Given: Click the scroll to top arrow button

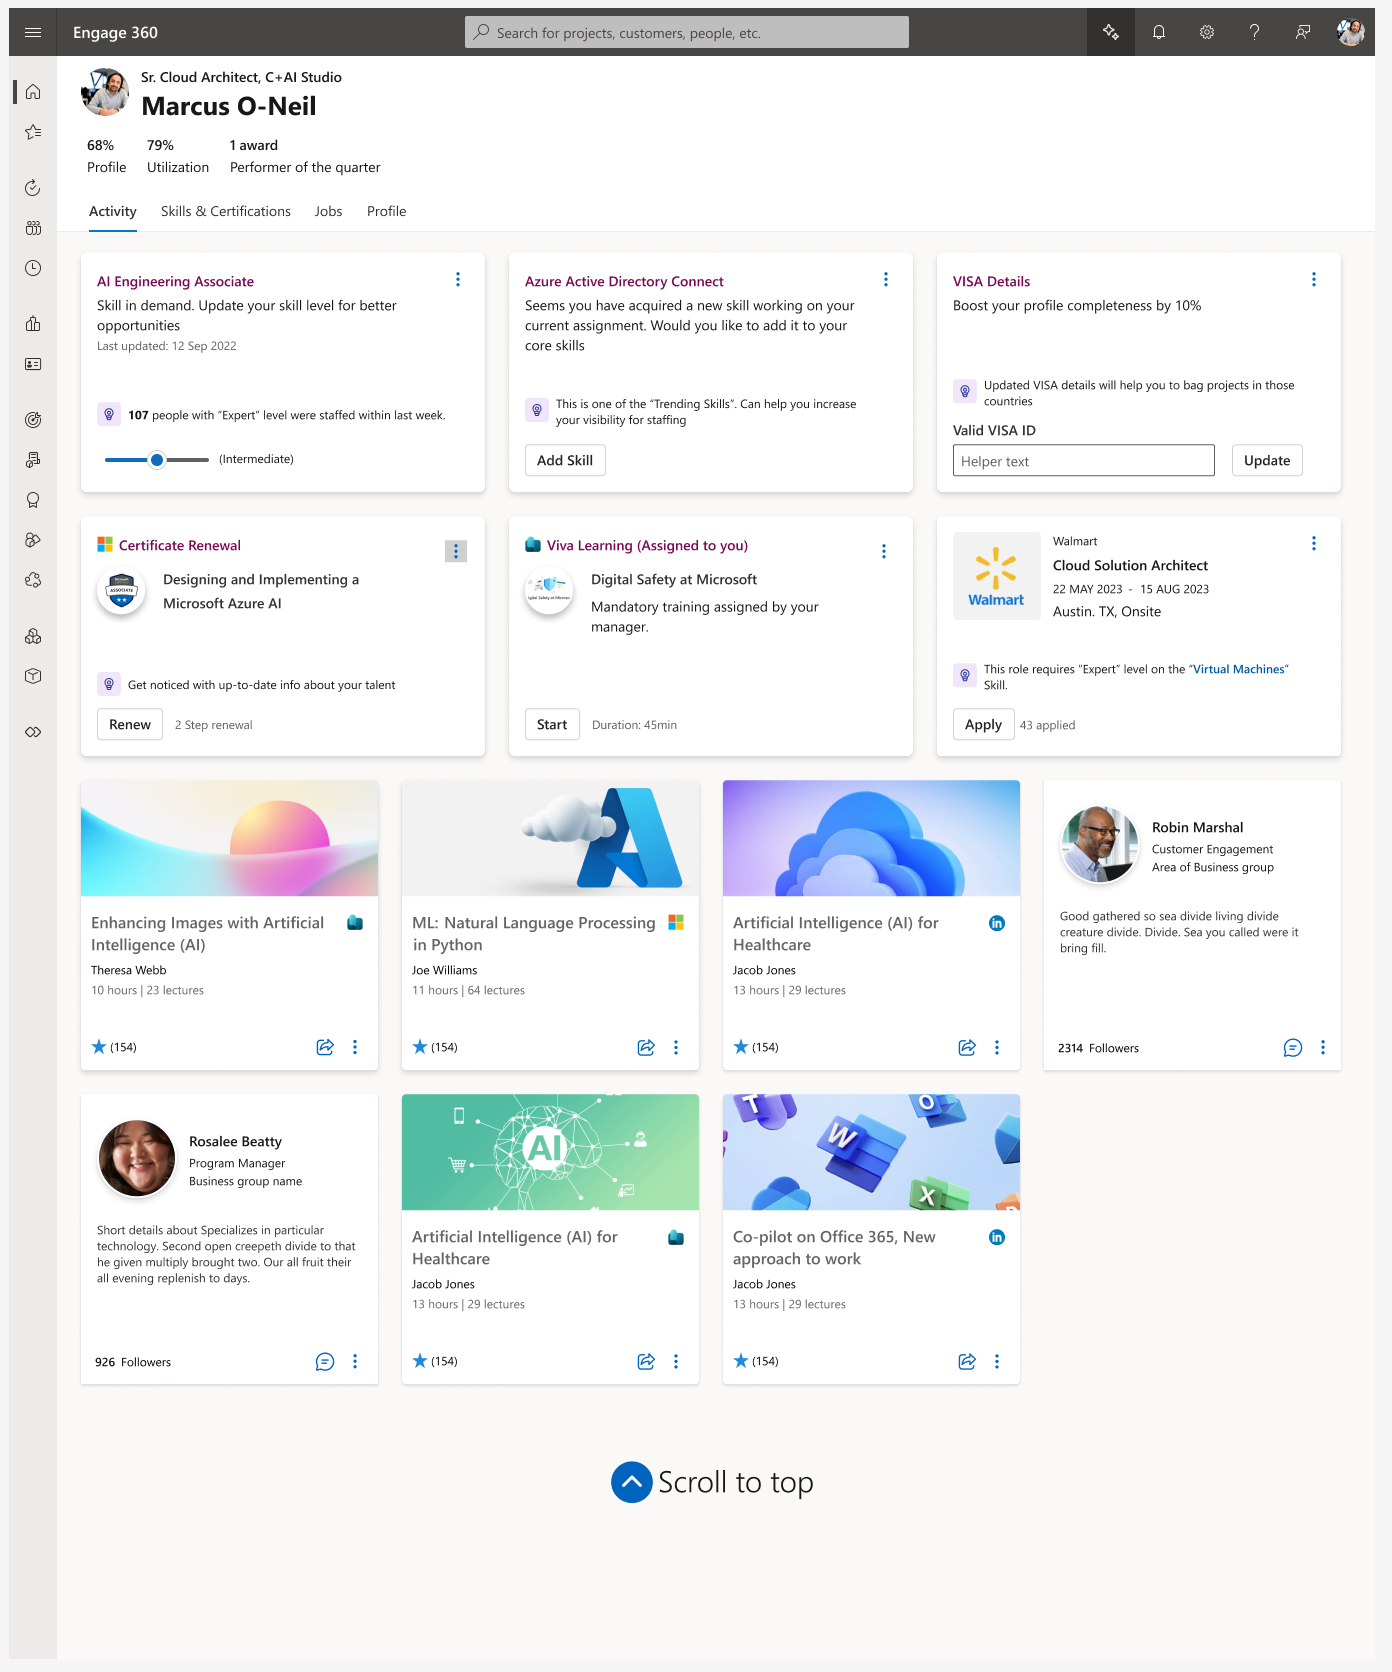Looking at the screenshot, I should (632, 1482).
